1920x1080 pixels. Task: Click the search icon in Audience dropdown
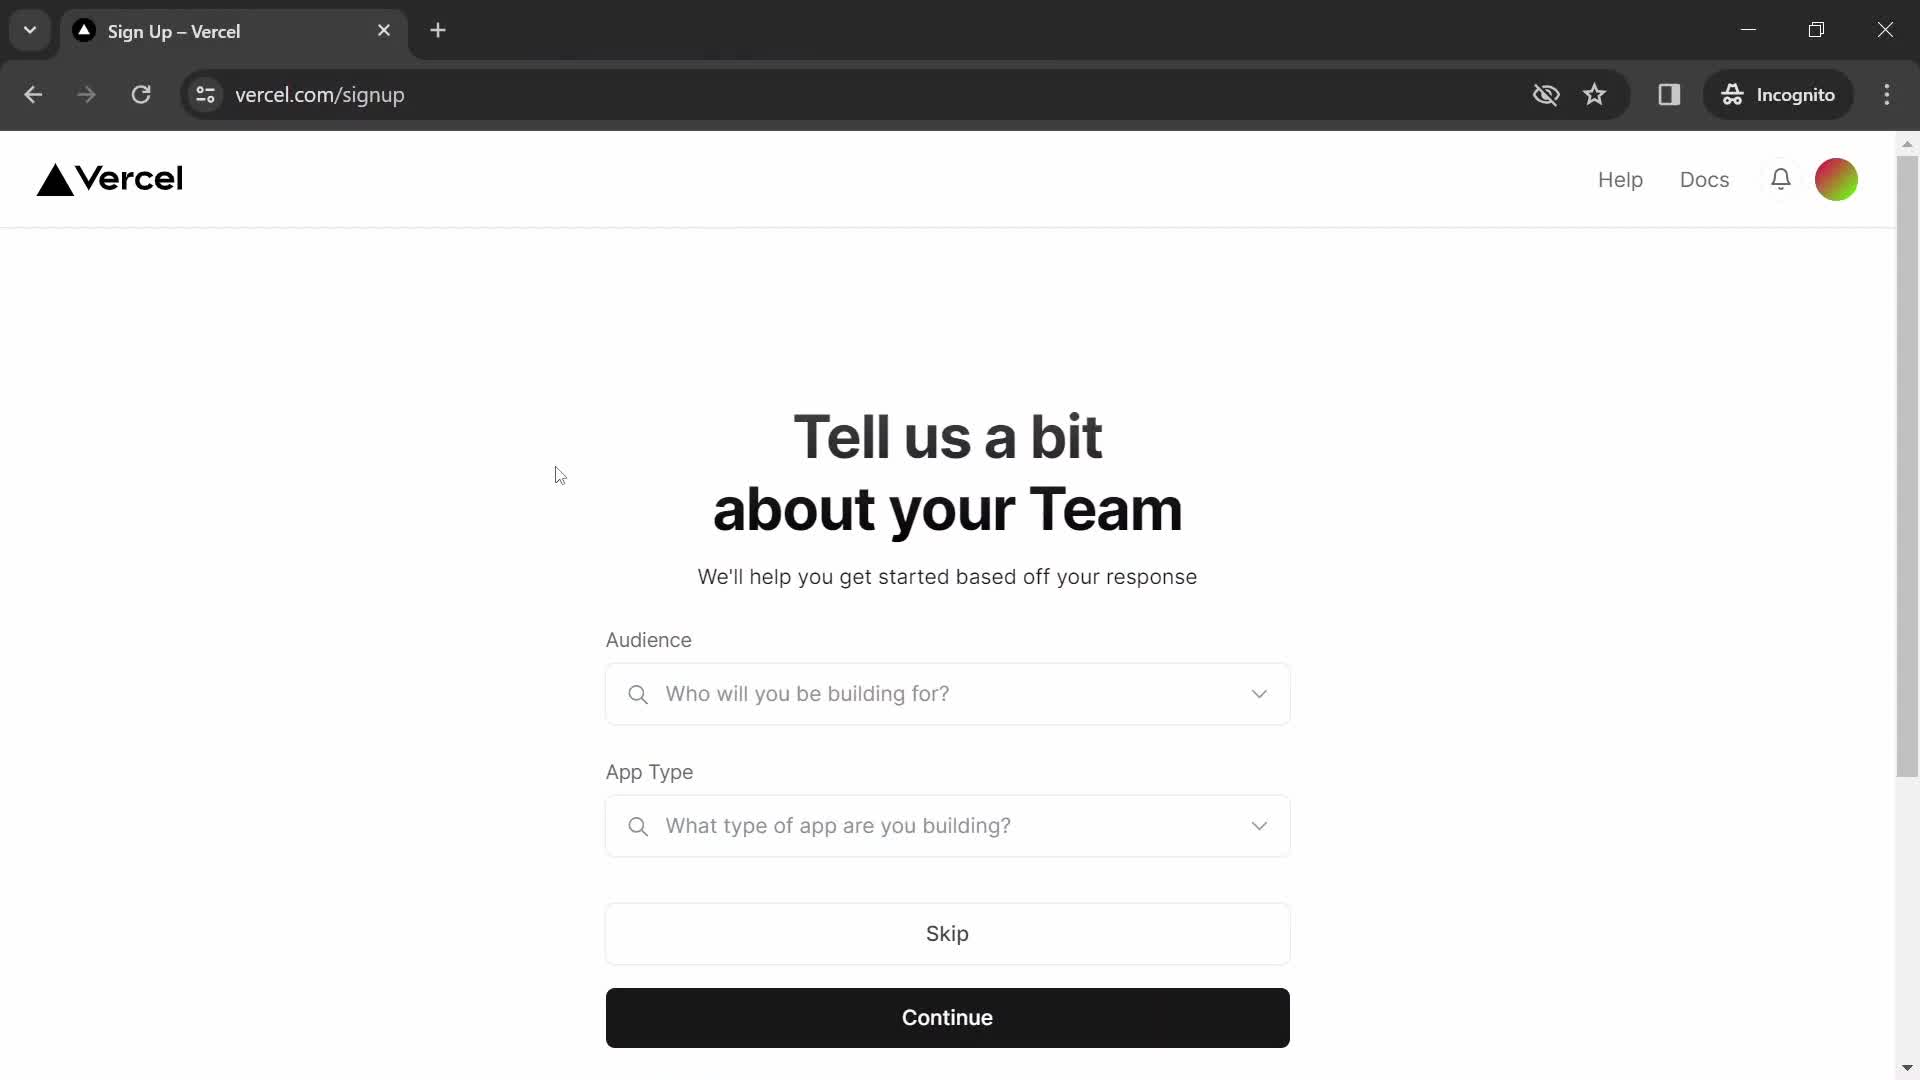tap(638, 694)
